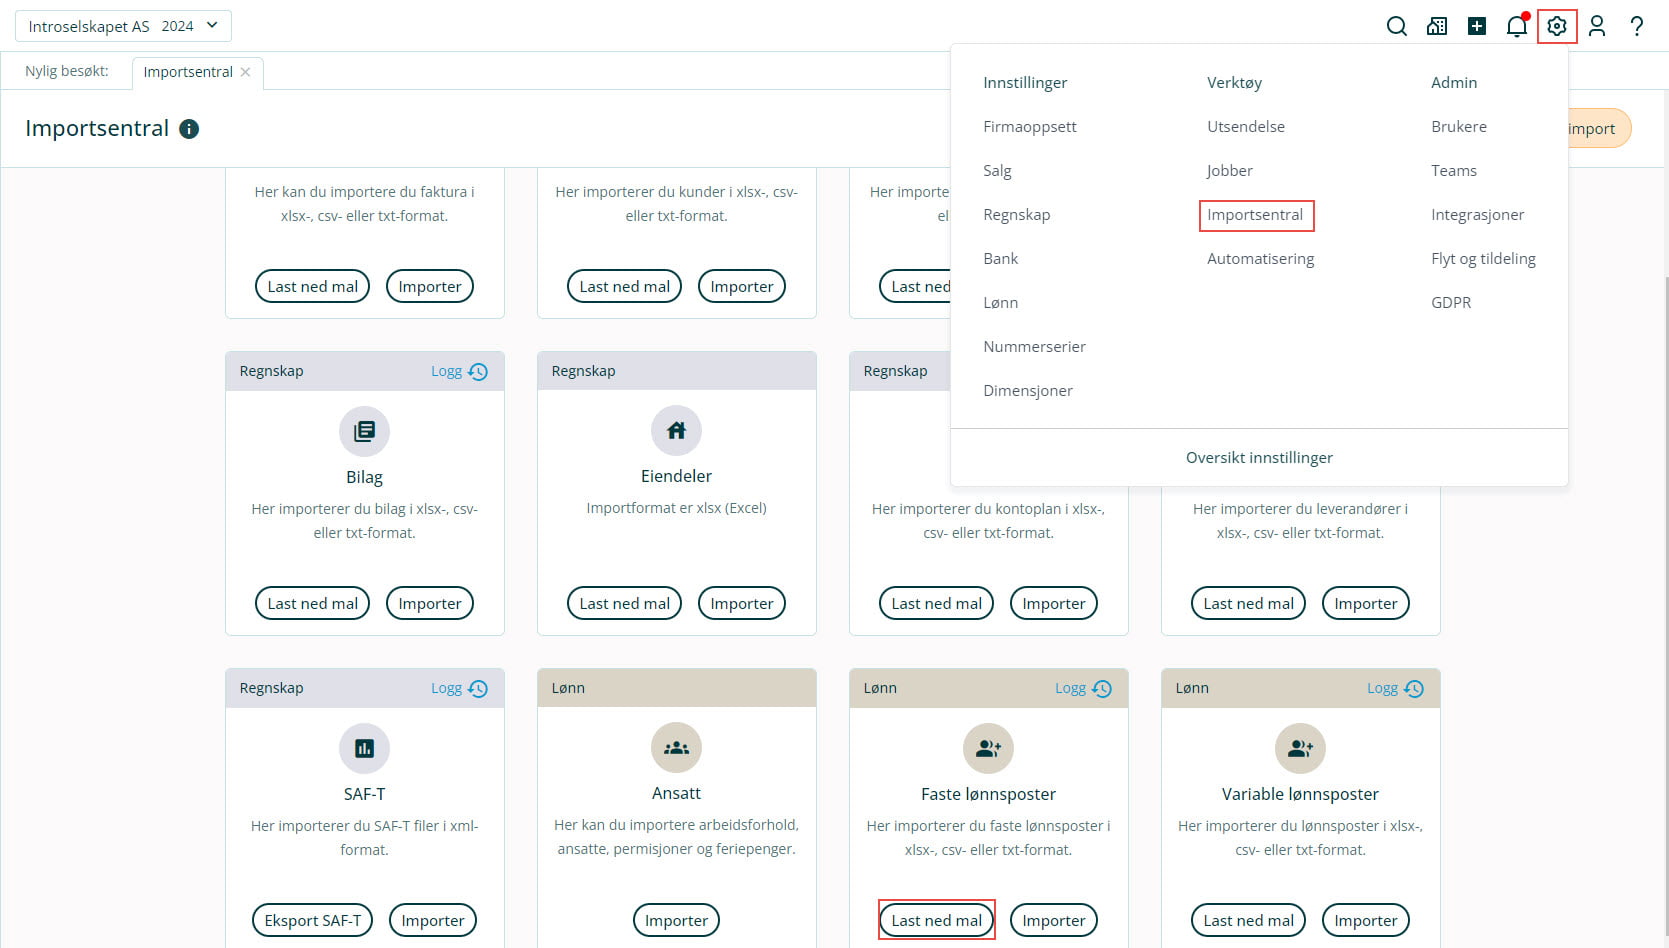The height and width of the screenshot is (948, 1669).
Task: Select Importsentral in the Verktøy menu
Action: [x=1255, y=215]
